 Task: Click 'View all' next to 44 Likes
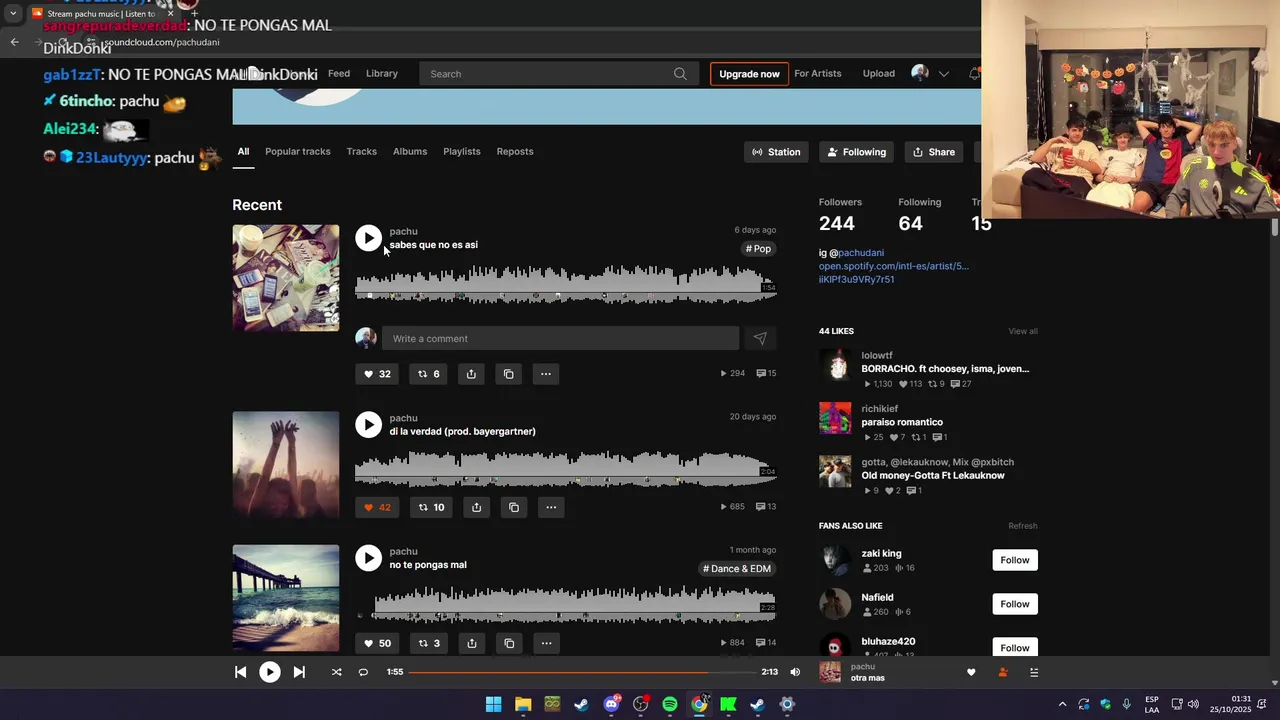1023,331
